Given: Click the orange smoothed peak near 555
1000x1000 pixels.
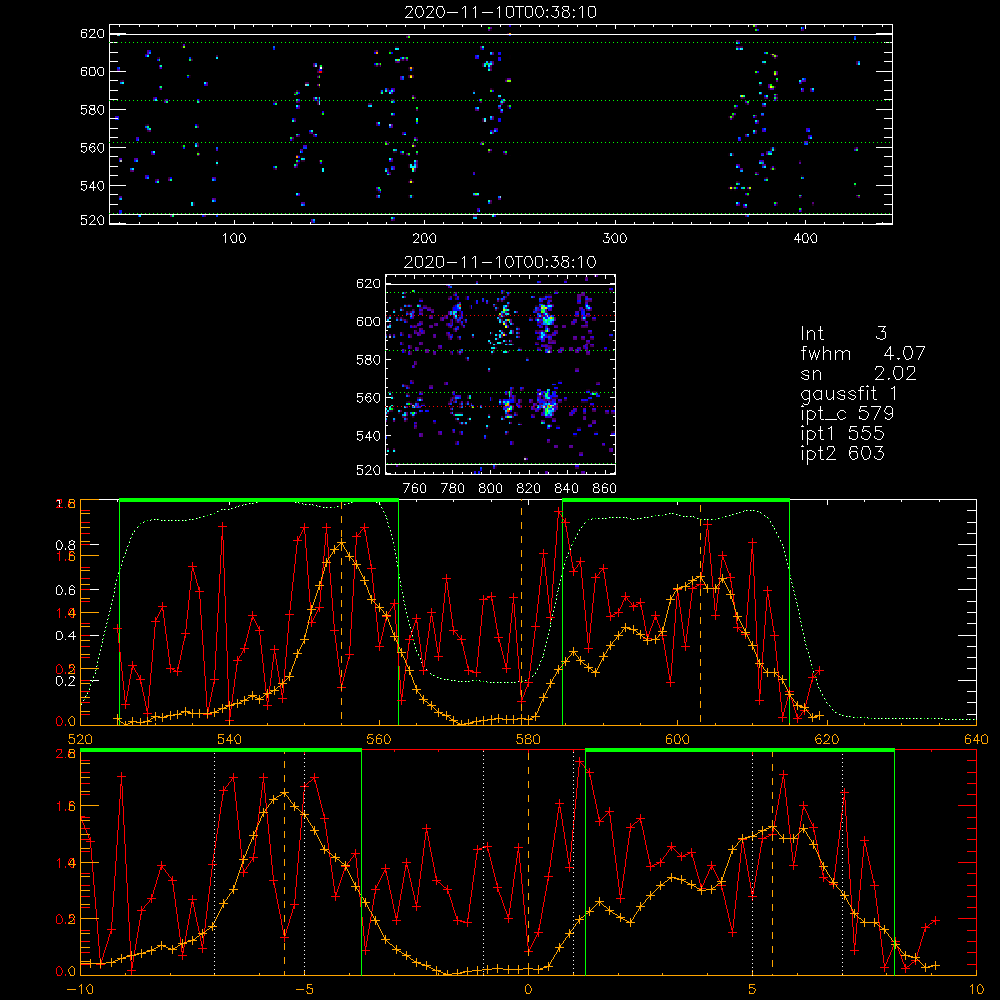Looking at the screenshot, I should tap(342, 543).
